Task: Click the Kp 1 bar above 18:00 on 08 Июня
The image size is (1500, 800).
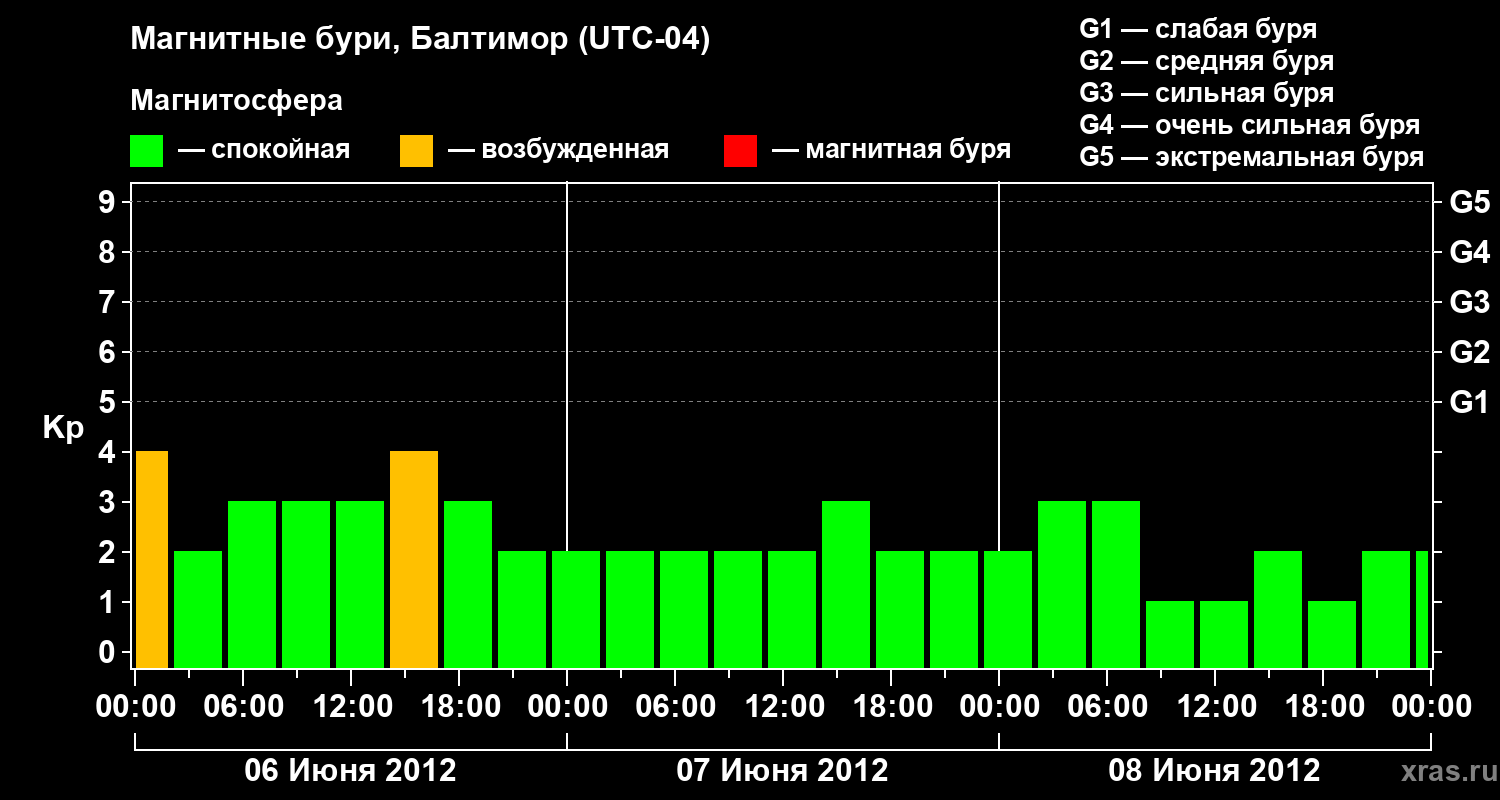Action: [1332, 635]
